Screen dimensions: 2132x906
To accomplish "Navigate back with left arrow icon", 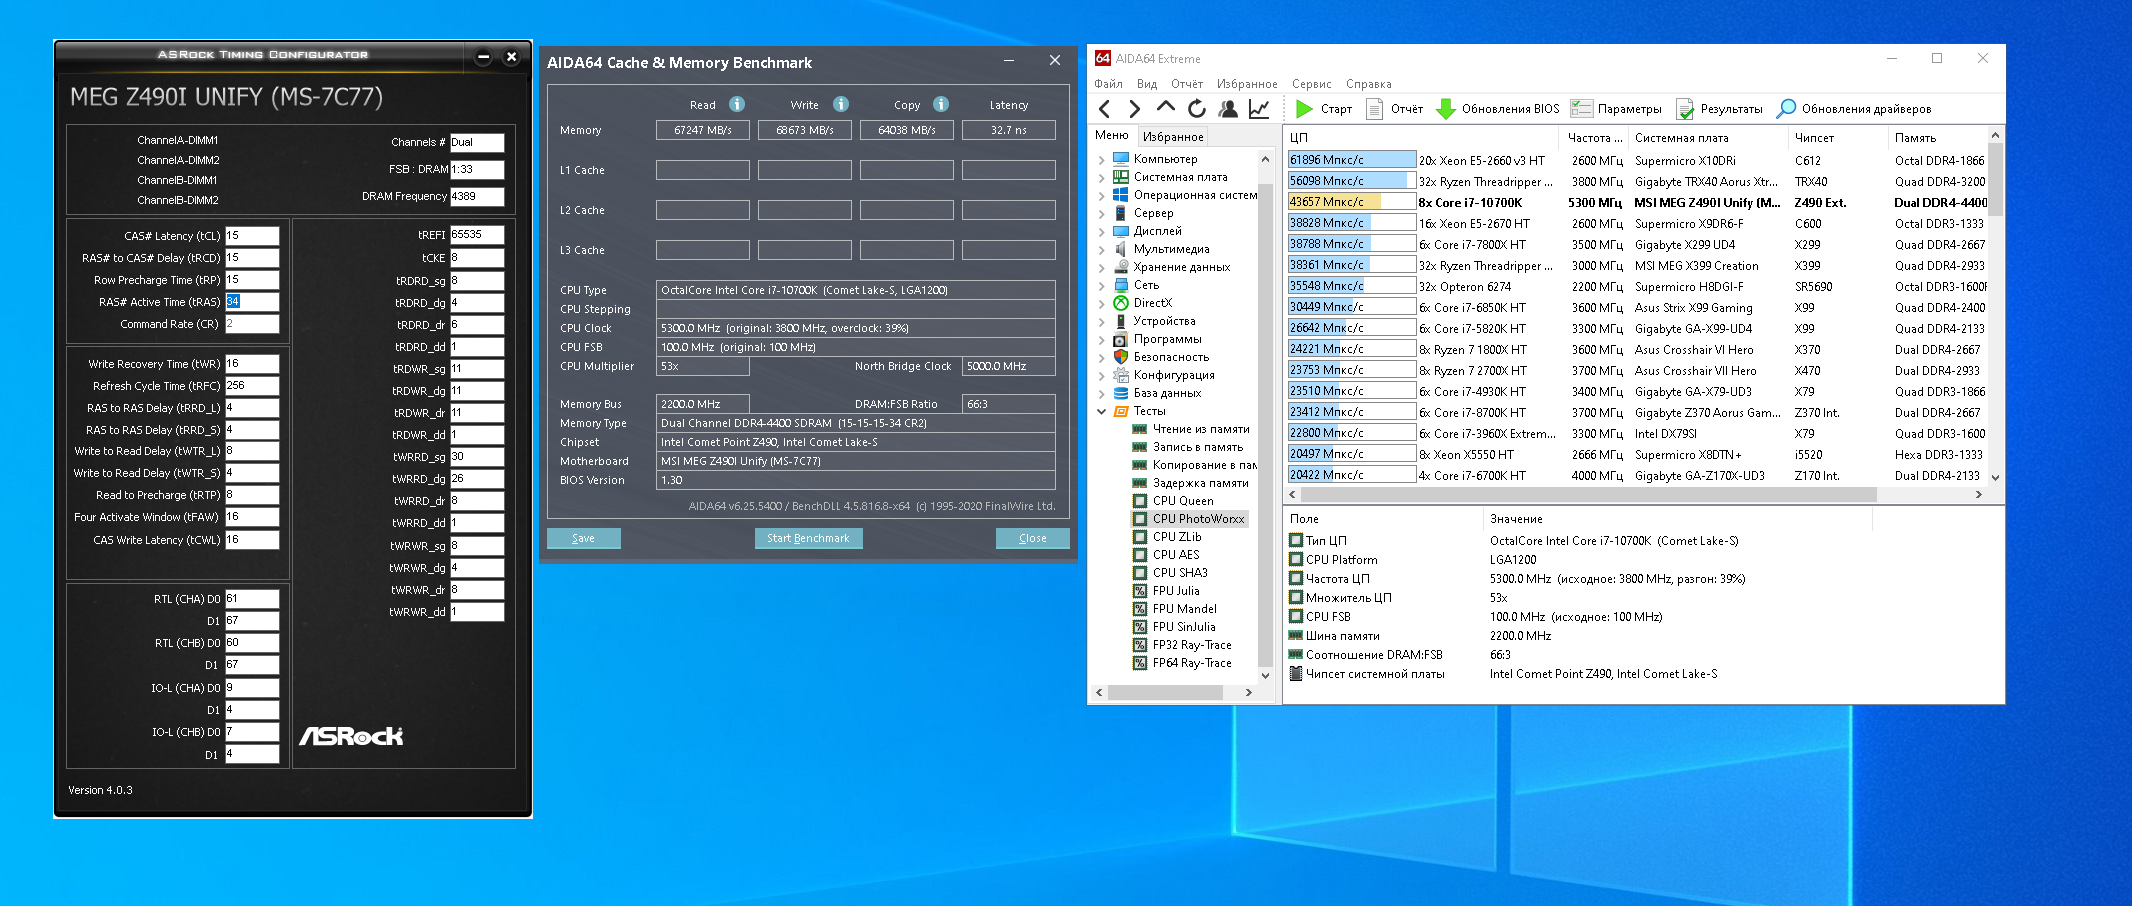I will (x=1104, y=109).
